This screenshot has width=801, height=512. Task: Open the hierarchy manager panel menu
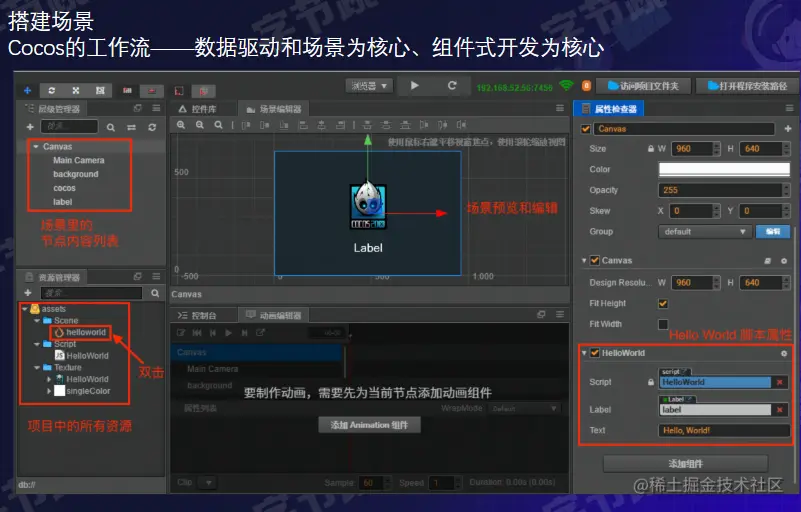(x=156, y=108)
